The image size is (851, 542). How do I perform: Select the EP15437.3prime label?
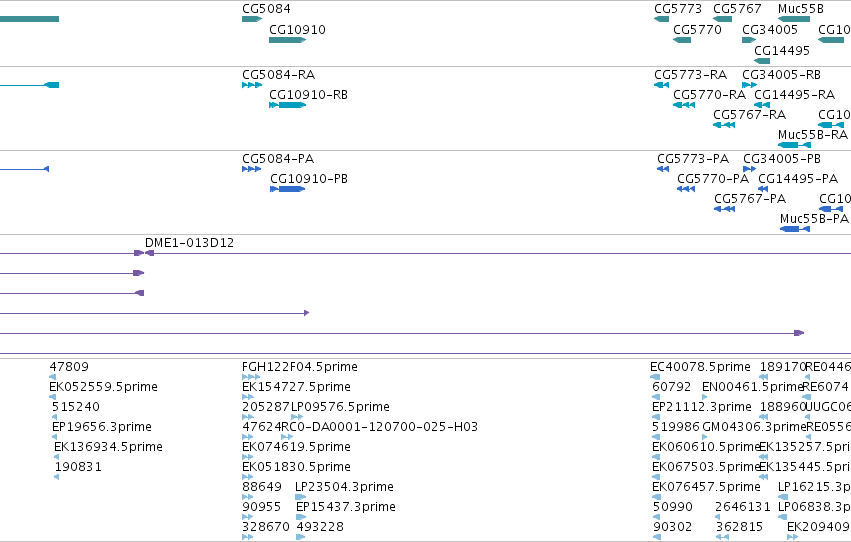pyautogui.click(x=346, y=507)
